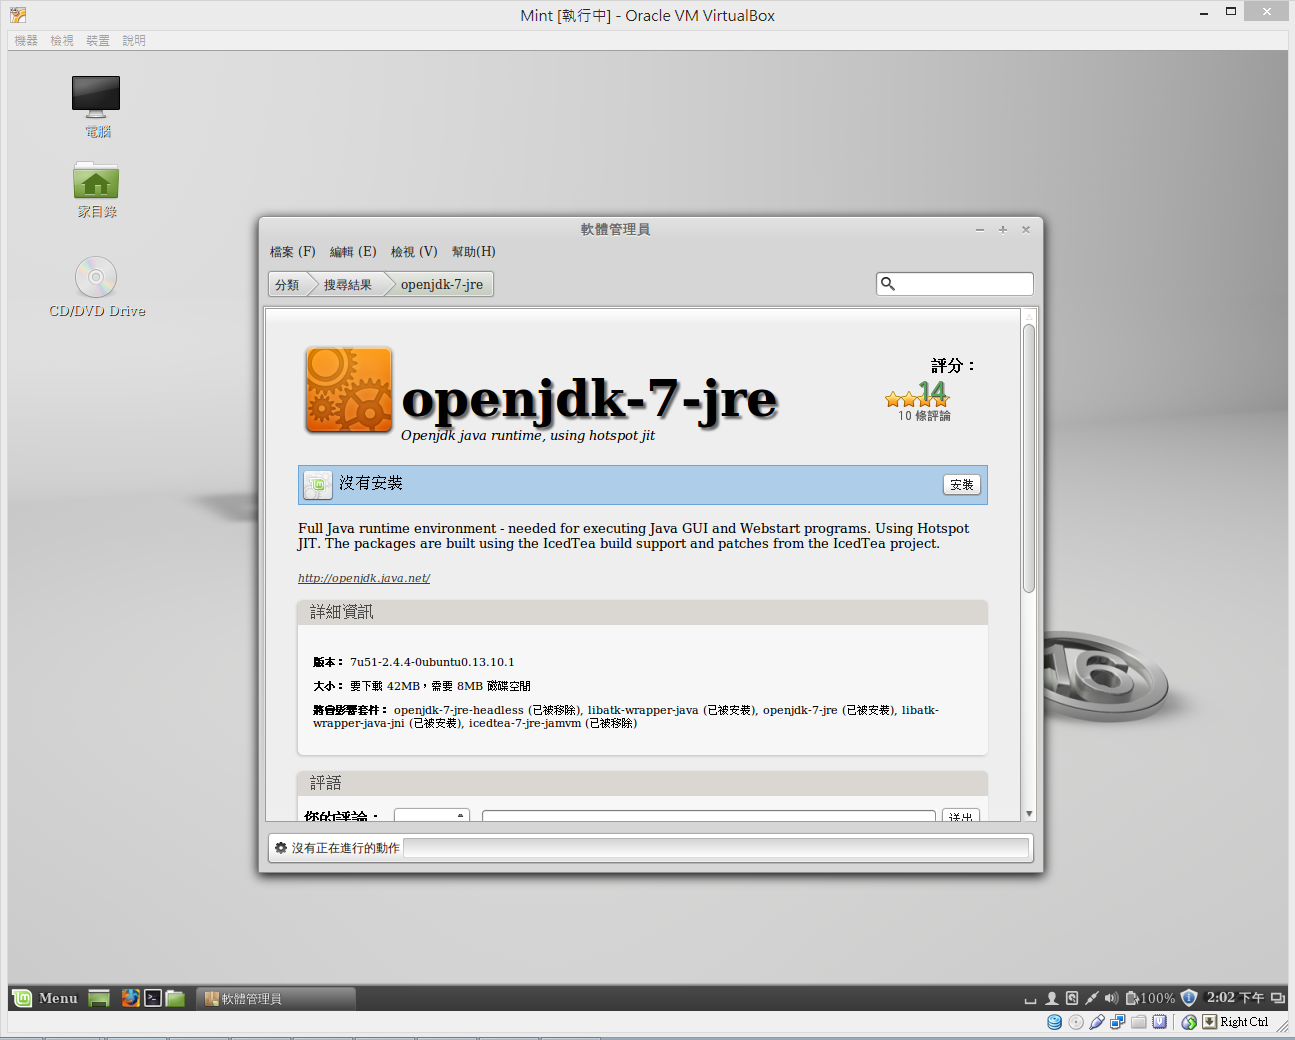Click the 沒有正在進行的動作 status text
The height and width of the screenshot is (1040, 1295).
click(346, 848)
